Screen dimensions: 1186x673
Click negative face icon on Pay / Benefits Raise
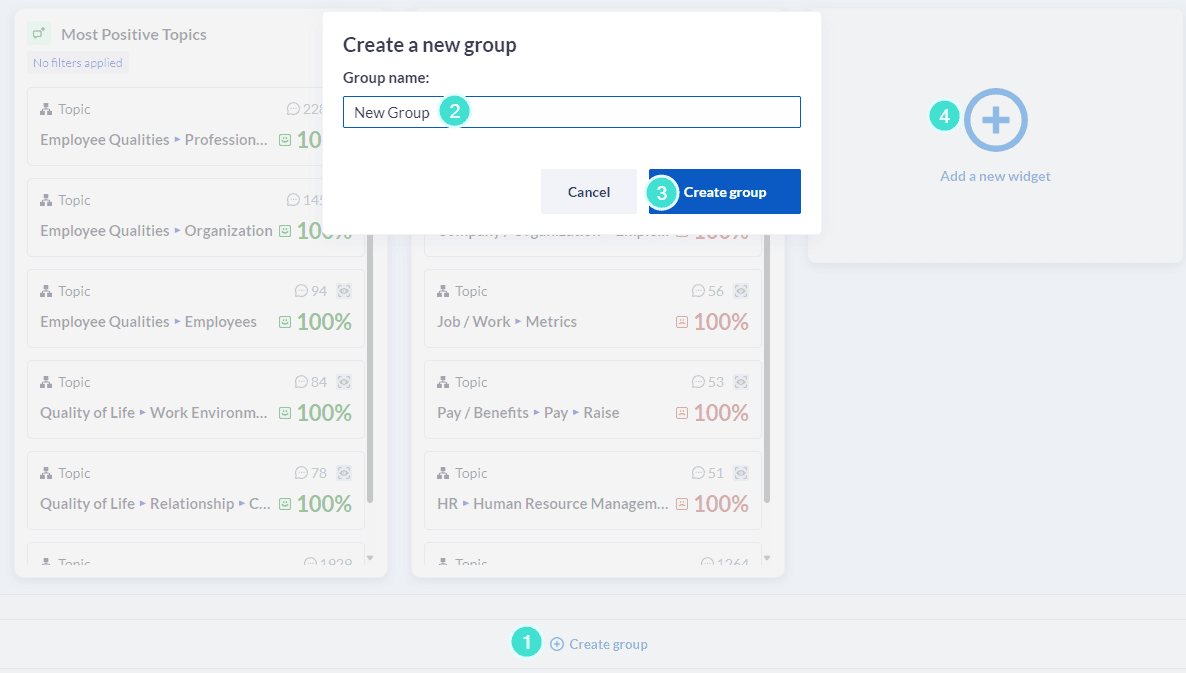pyautogui.click(x=682, y=413)
